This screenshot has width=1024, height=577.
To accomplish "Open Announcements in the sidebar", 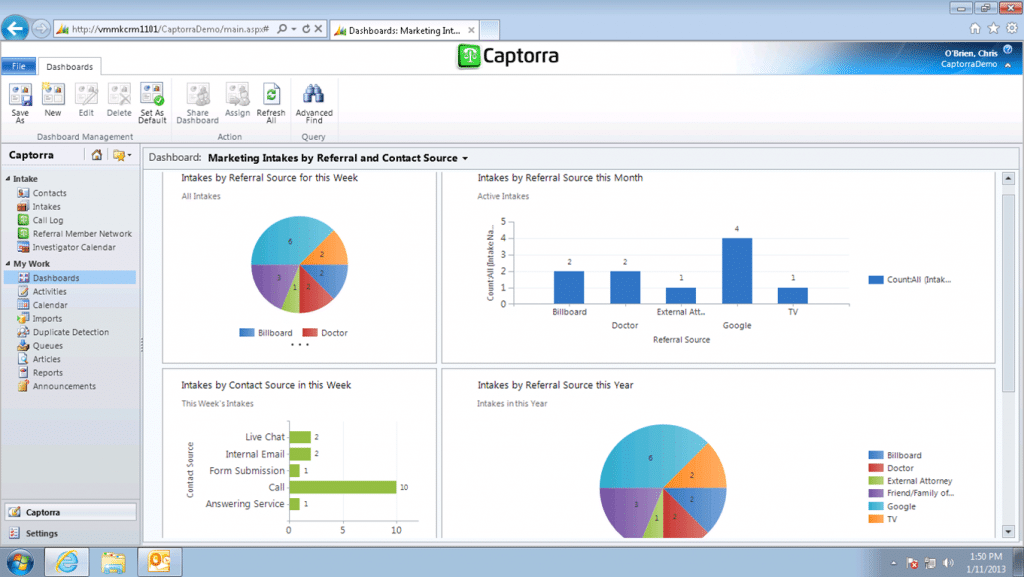I will pos(64,386).
